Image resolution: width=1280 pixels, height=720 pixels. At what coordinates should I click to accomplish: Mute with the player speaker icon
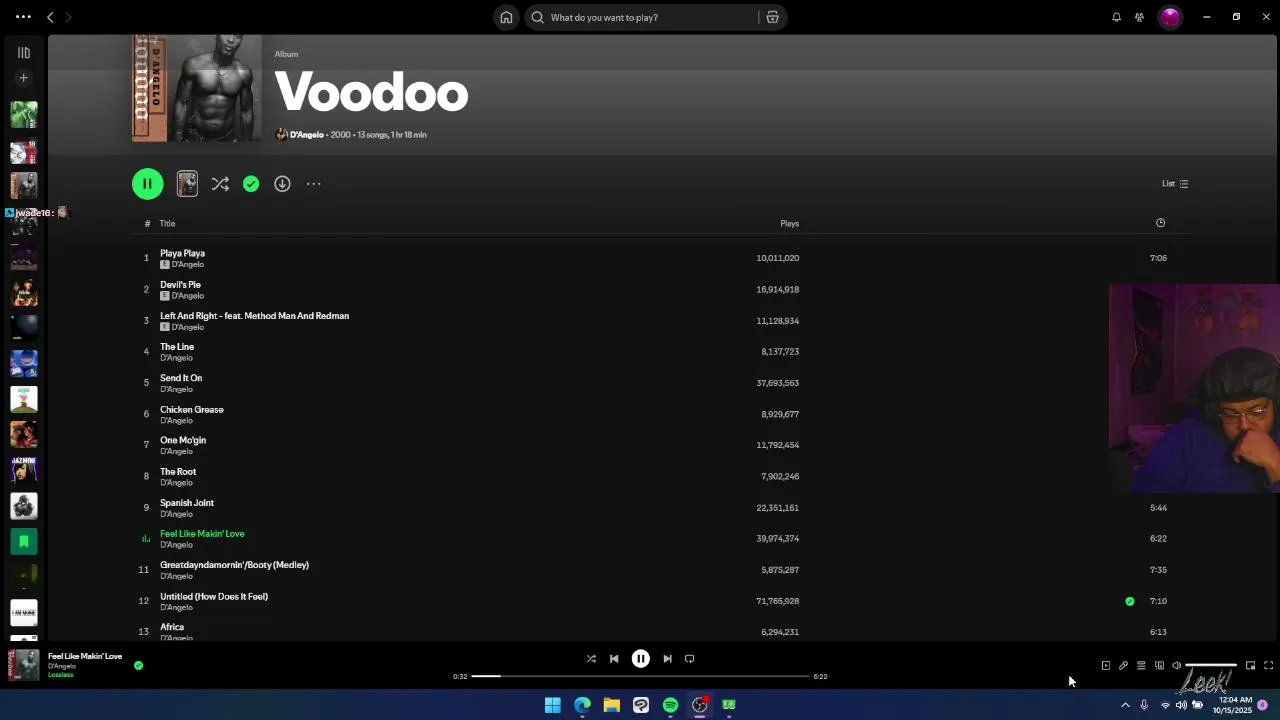tap(1177, 666)
